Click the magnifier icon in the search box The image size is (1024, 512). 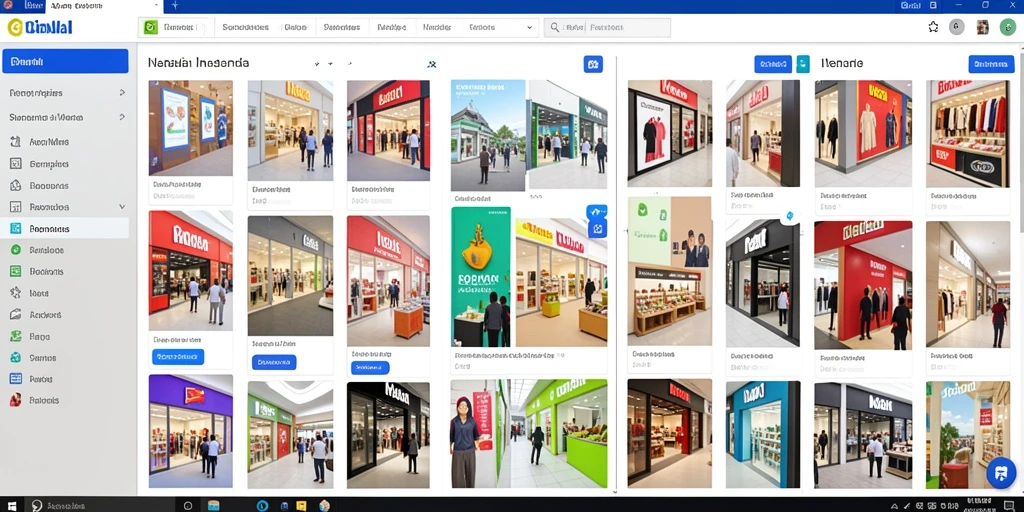pos(554,27)
